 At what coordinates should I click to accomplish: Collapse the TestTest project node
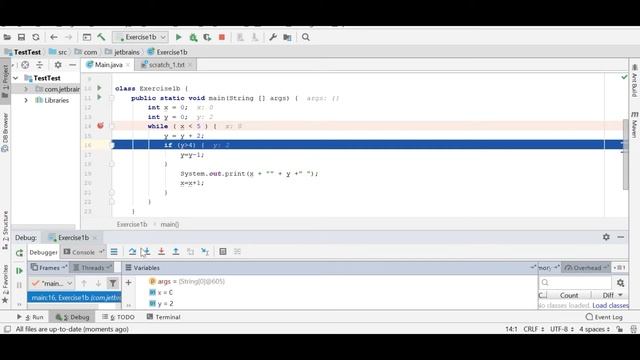(x=16, y=78)
